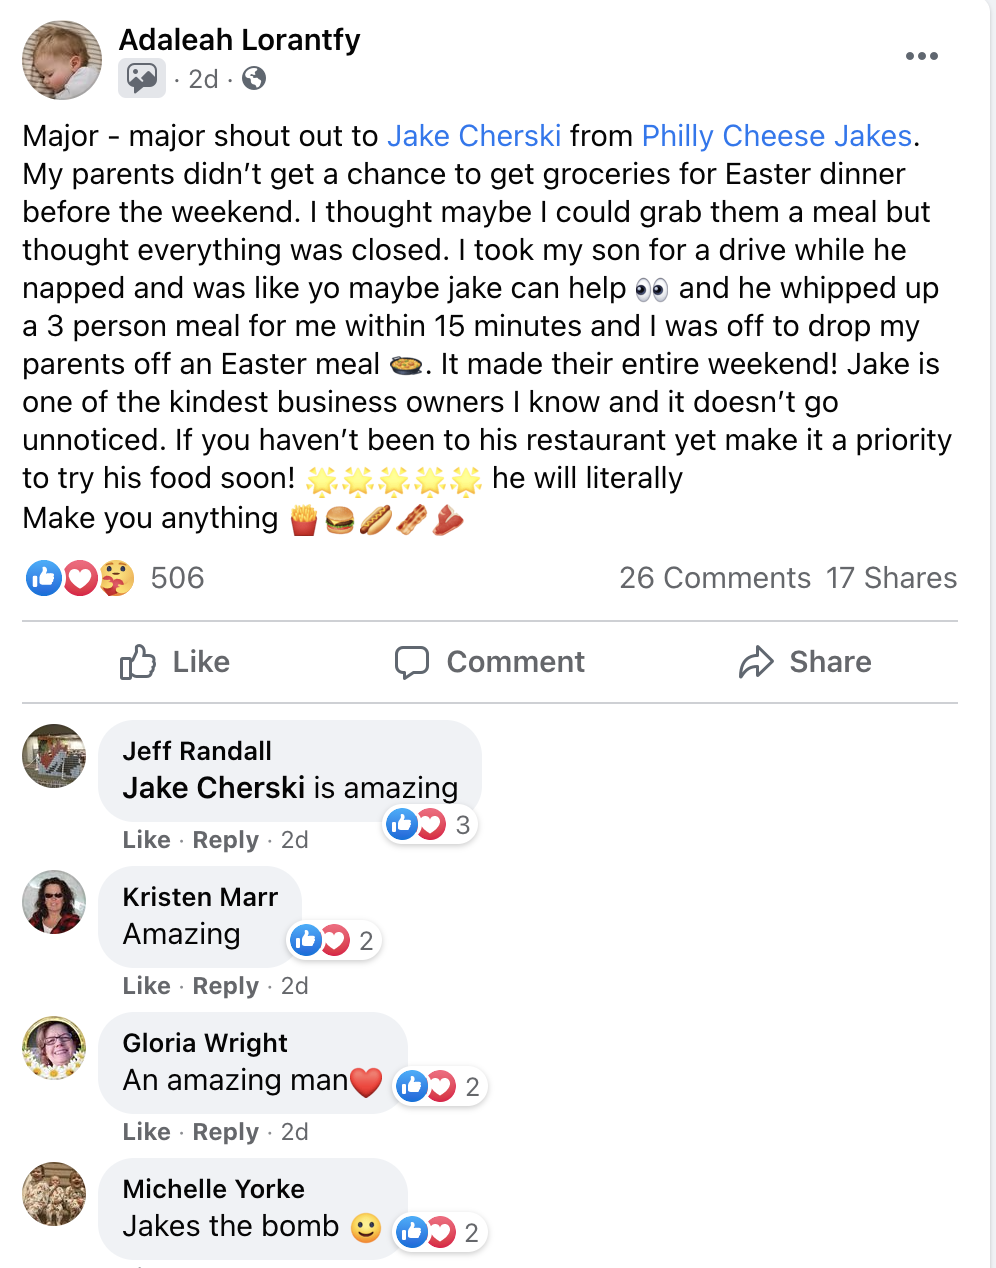The width and height of the screenshot is (996, 1268).
Task: Open Adaleah Lorantfy's profile picture
Action: point(62,60)
